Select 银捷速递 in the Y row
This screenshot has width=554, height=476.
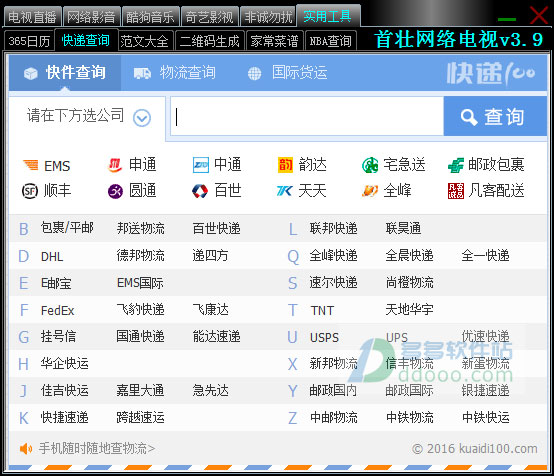[485, 390]
